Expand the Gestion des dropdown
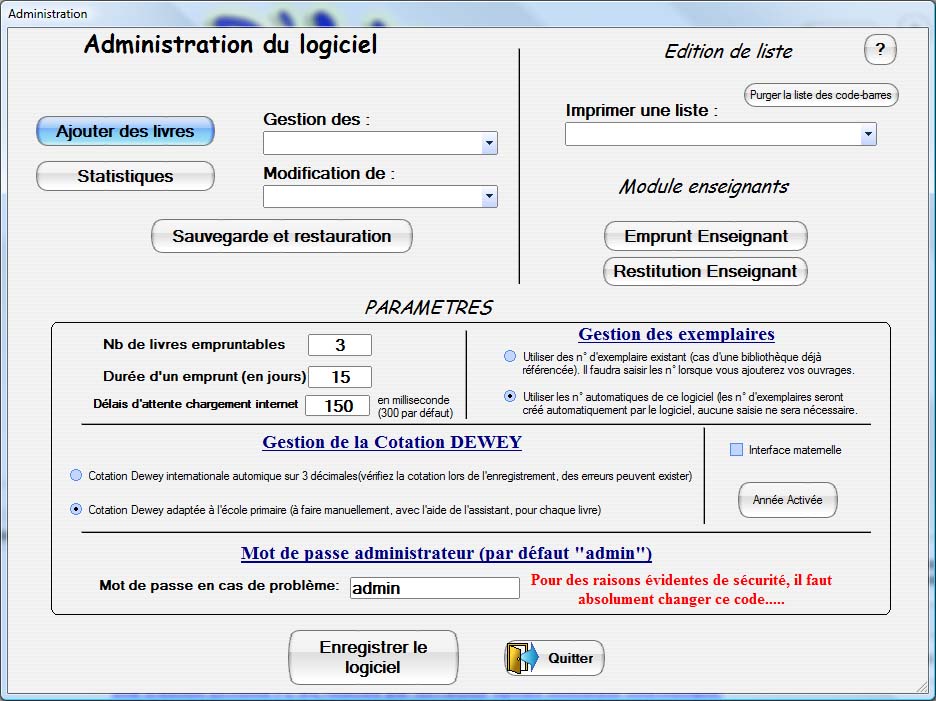This screenshot has height=701, width=936. coord(489,144)
